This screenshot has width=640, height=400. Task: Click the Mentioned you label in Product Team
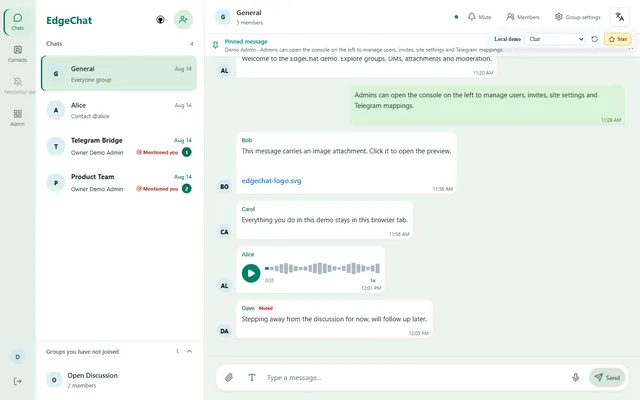pos(157,189)
